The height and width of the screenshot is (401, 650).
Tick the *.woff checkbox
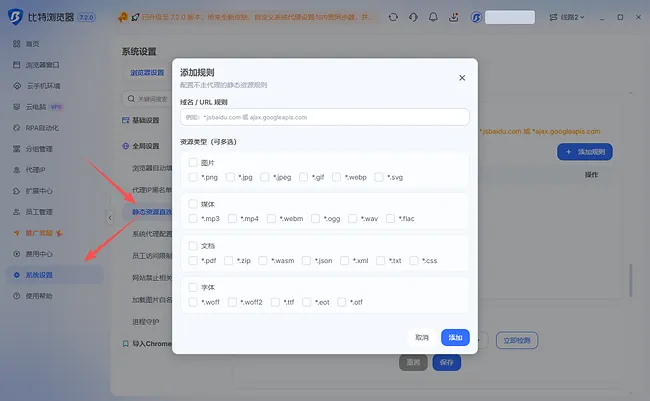pos(193,302)
